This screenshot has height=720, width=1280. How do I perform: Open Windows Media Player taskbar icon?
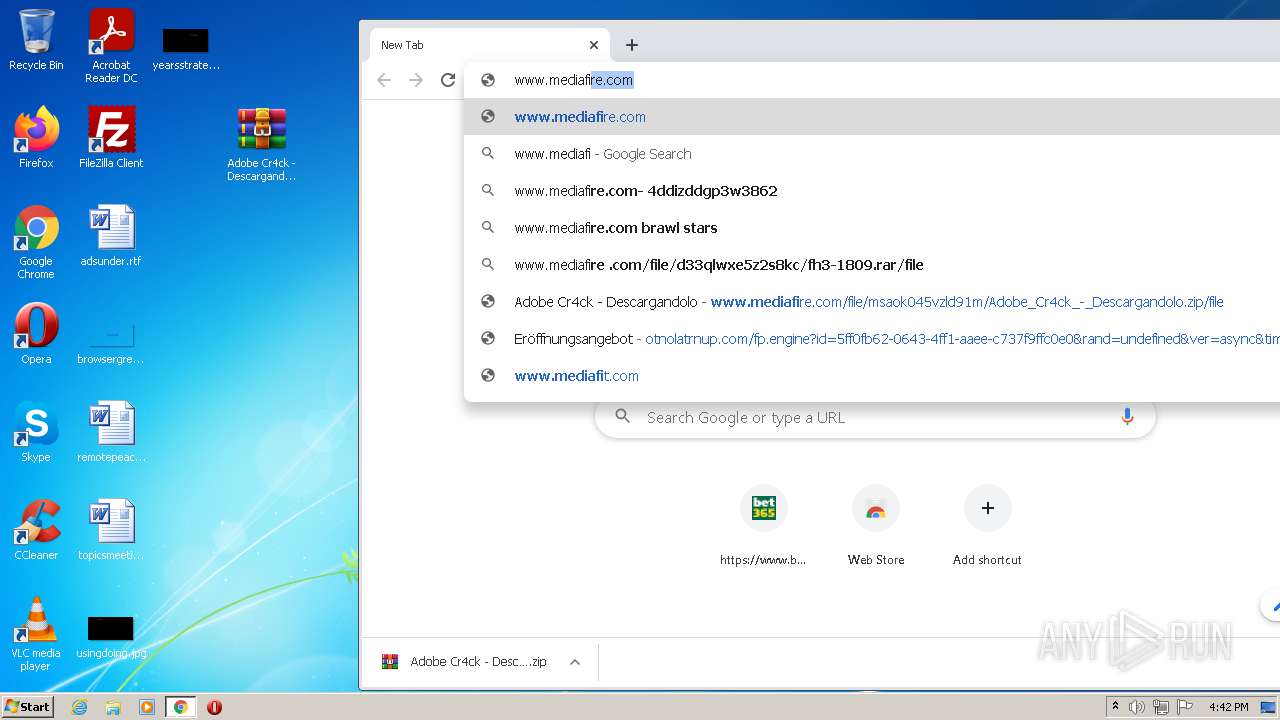click(147, 707)
